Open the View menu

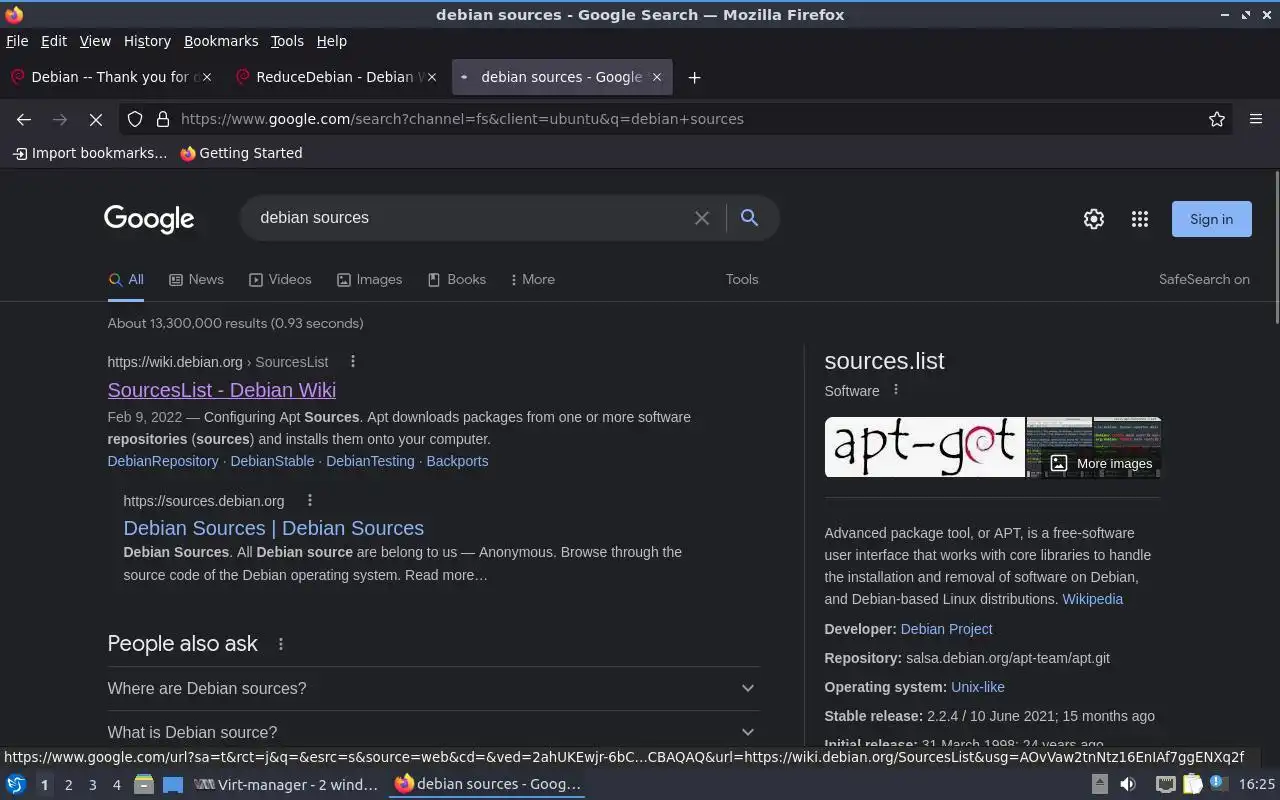(95, 41)
